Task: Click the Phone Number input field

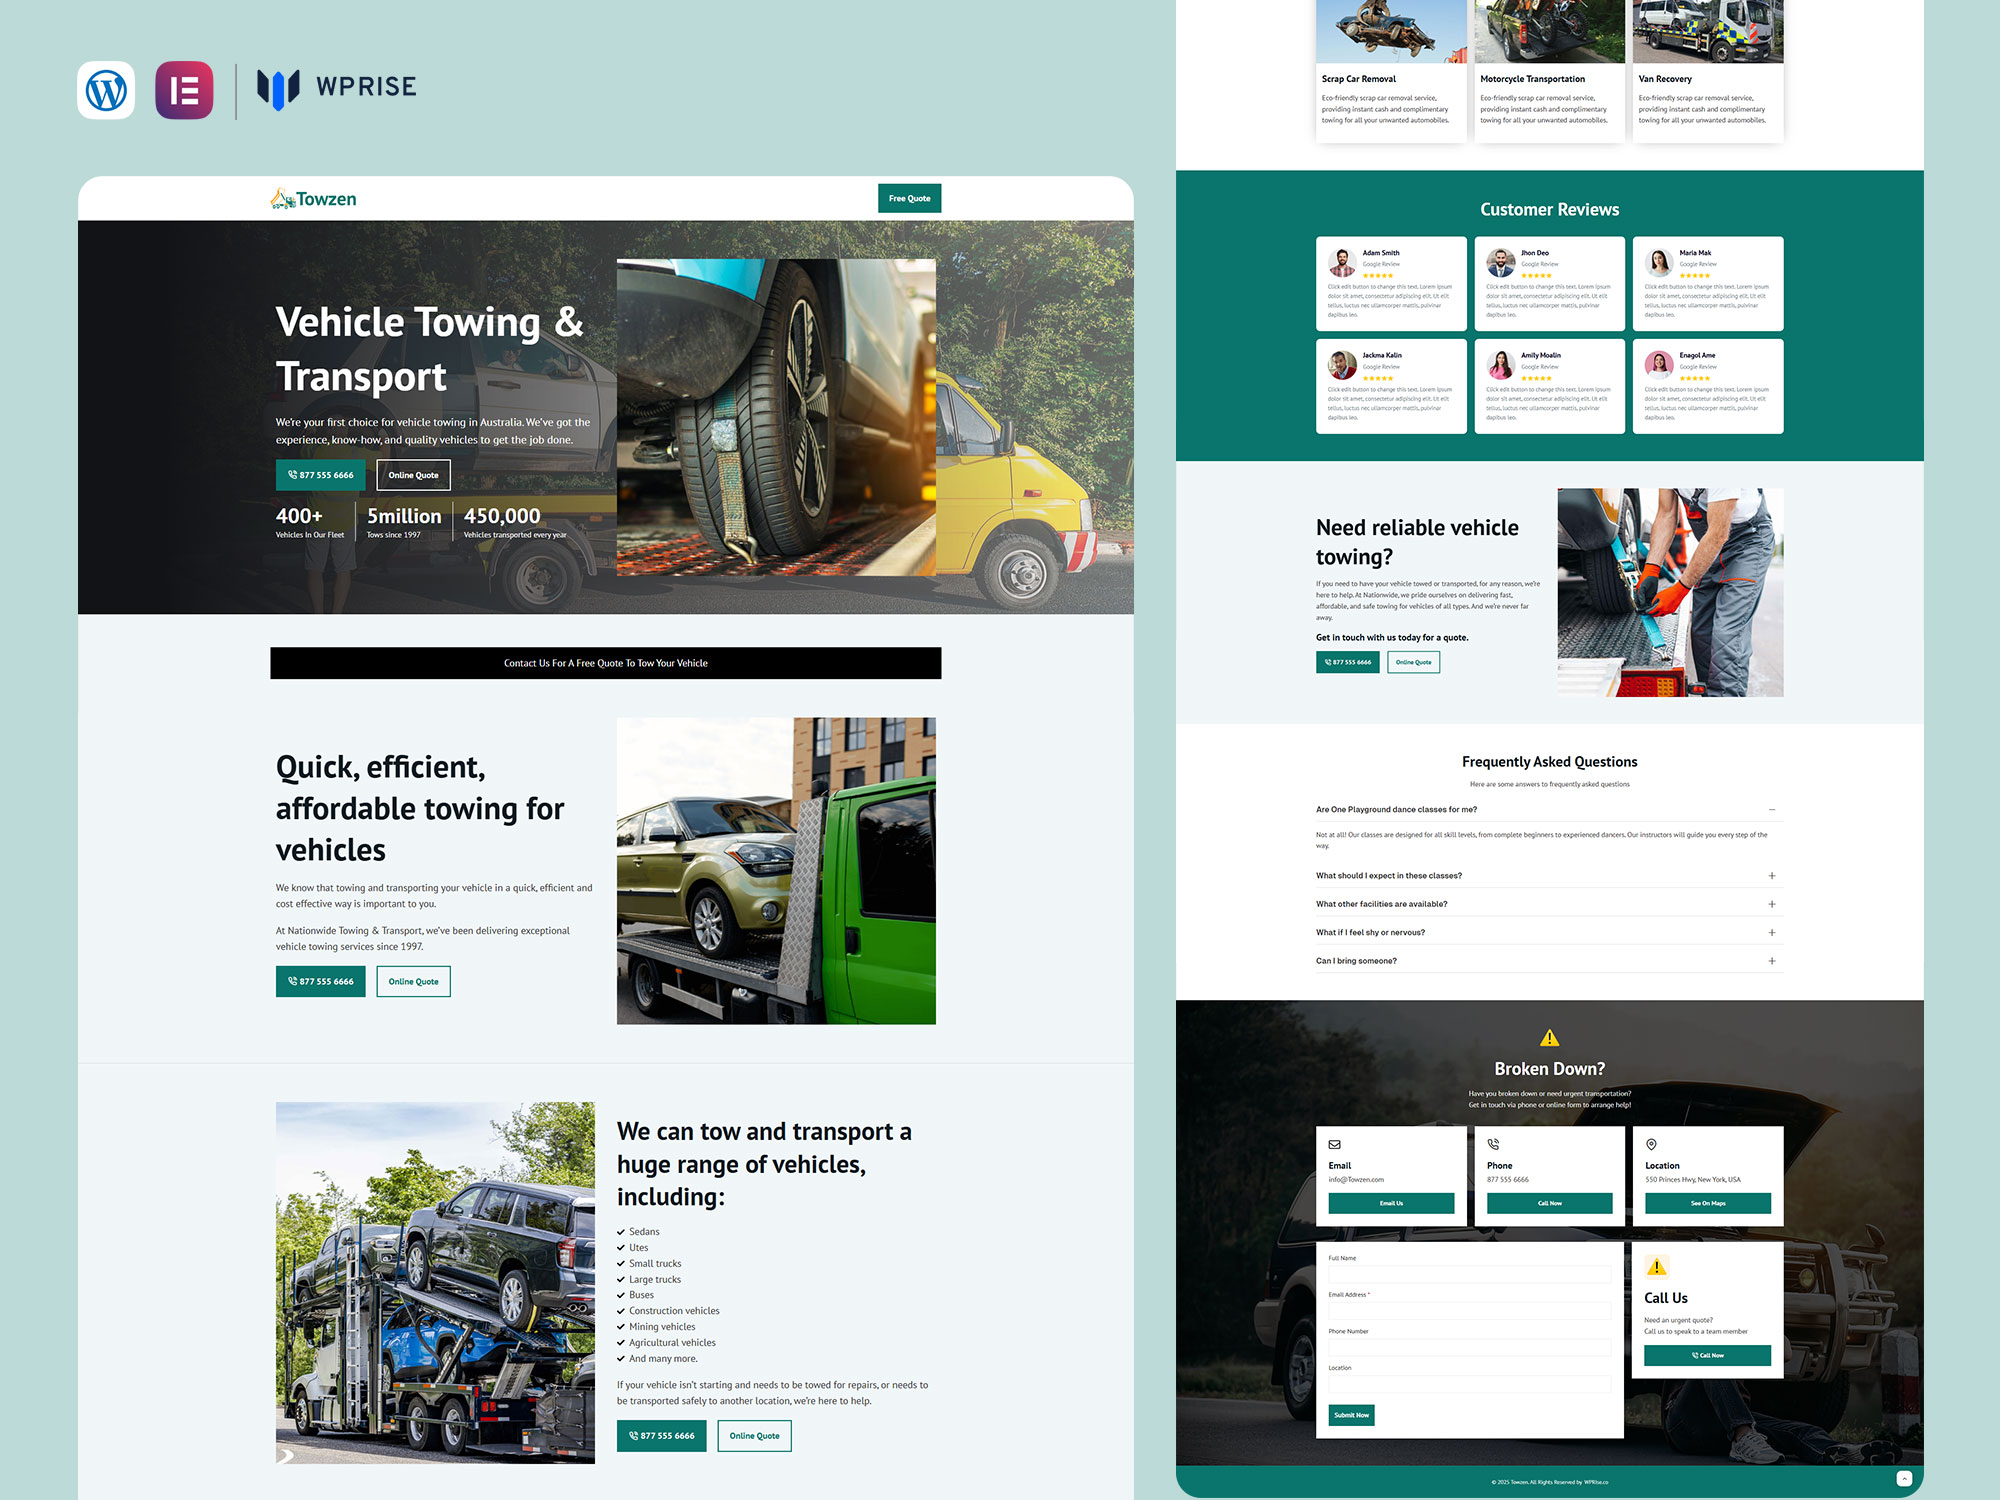Action: coord(1470,1348)
